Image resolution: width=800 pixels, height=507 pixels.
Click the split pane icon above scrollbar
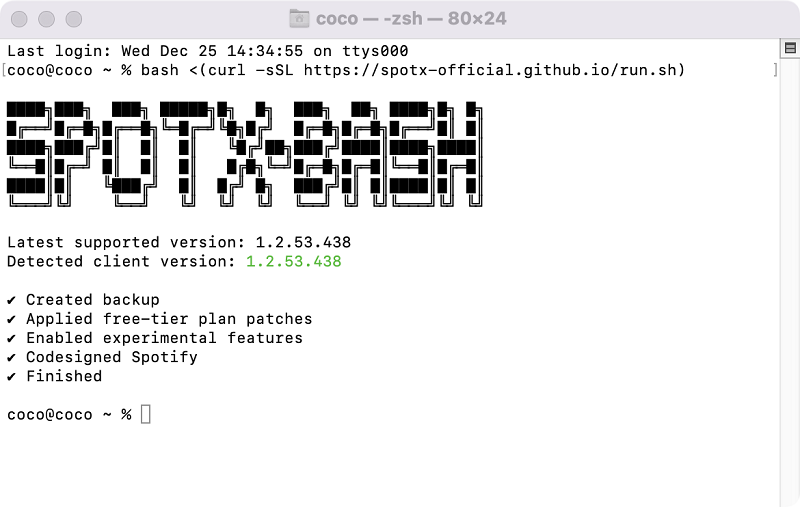pyautogui.click(x=788, y=50)
